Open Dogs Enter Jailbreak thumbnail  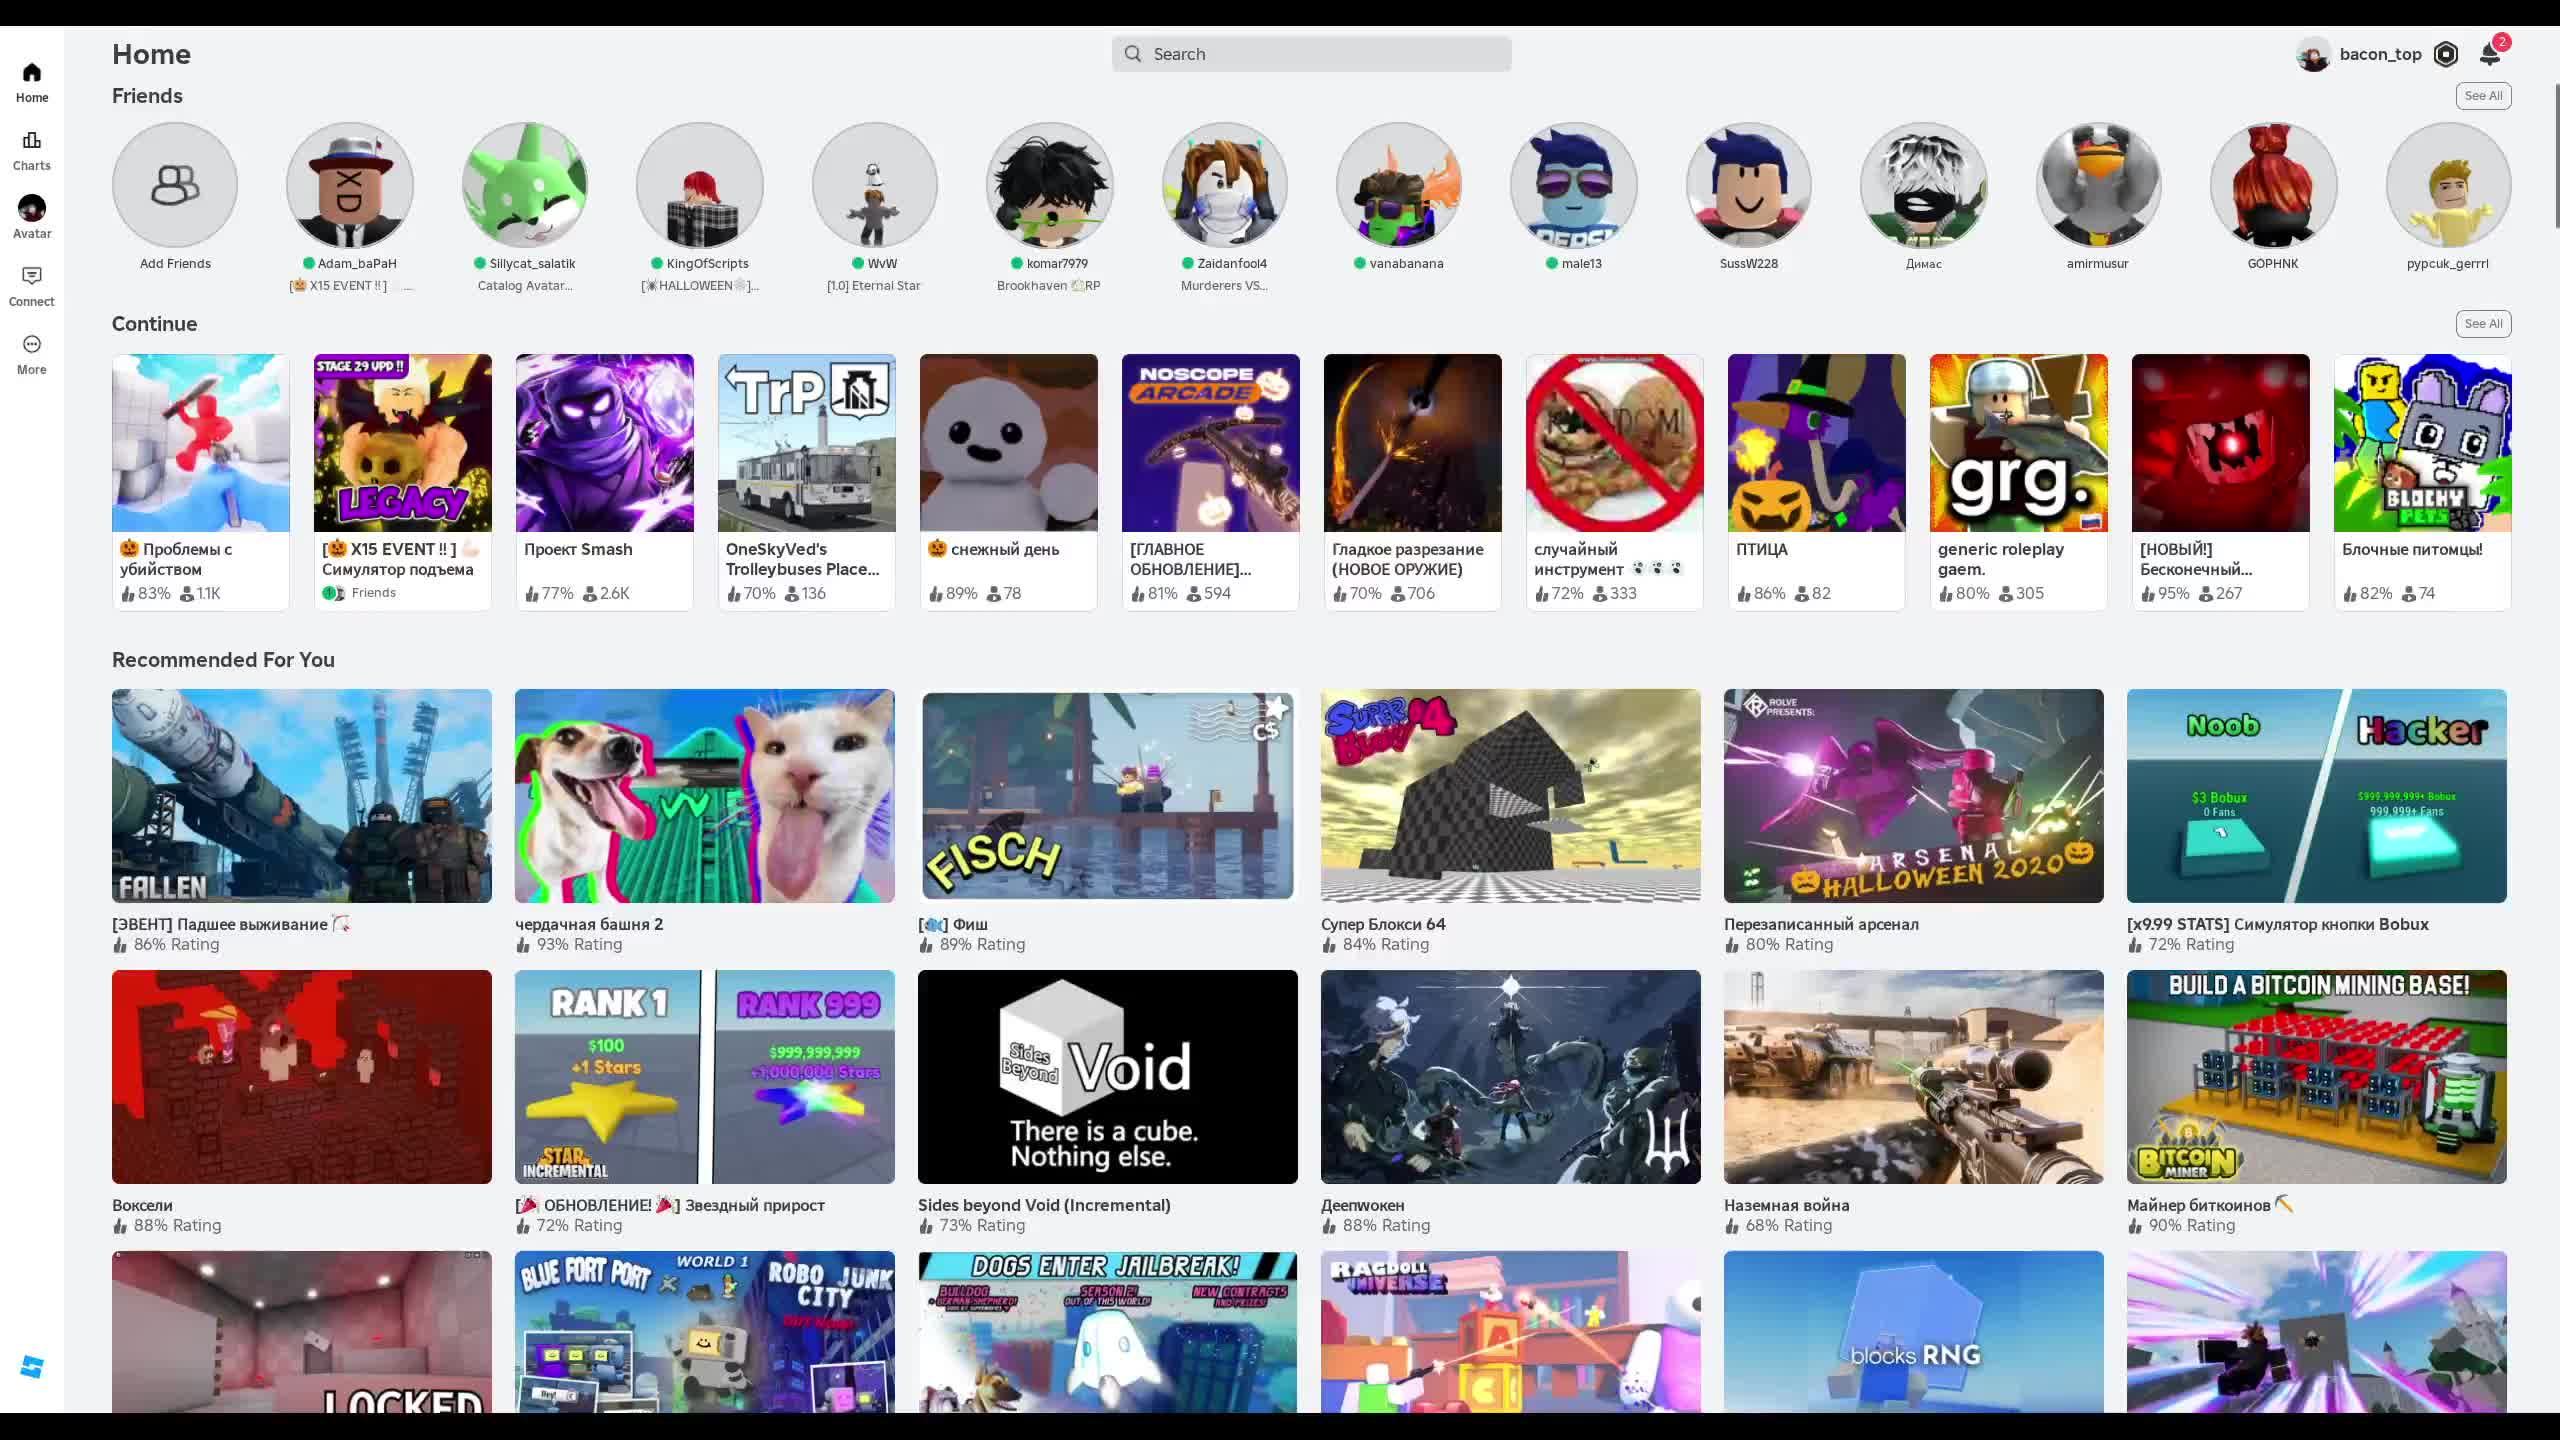(1108, 1332)
